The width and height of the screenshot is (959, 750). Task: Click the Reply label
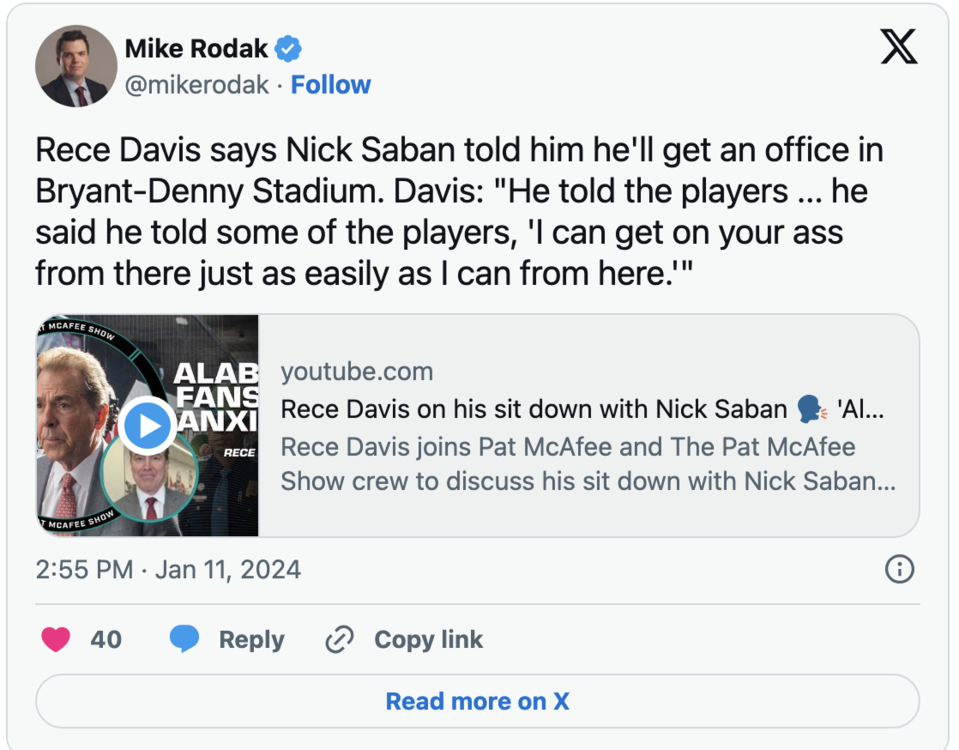click(x=251, y=639)
